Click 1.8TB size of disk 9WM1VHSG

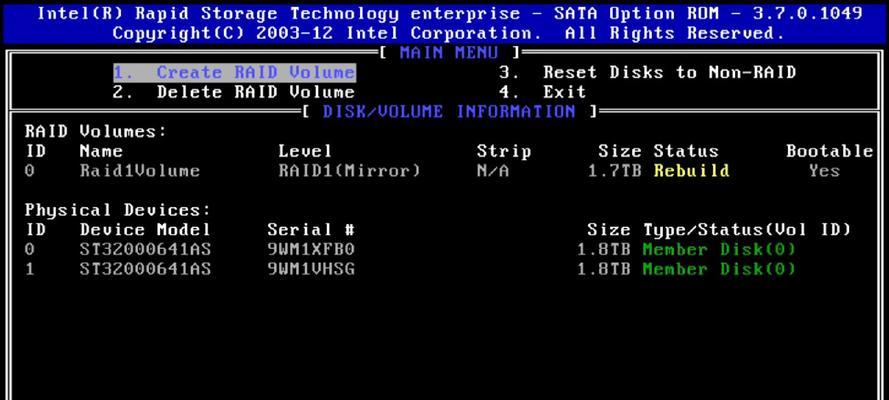pos(604,269)
